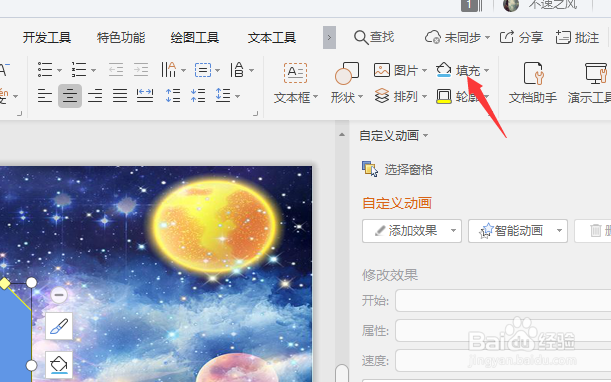Expand the bullet list style dropdown arrow
611x382 pixels.
pyautogui.click(x=59, y=71)
